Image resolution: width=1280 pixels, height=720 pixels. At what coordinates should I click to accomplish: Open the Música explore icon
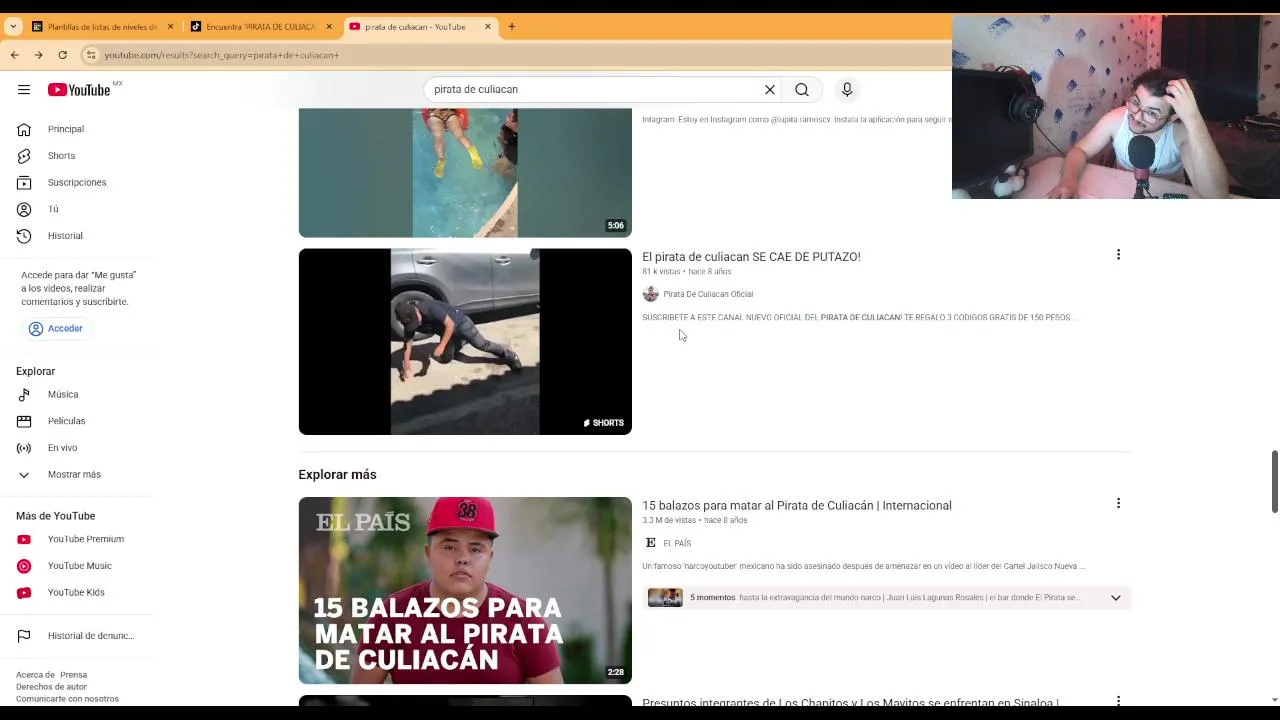(x=24, y=395)
